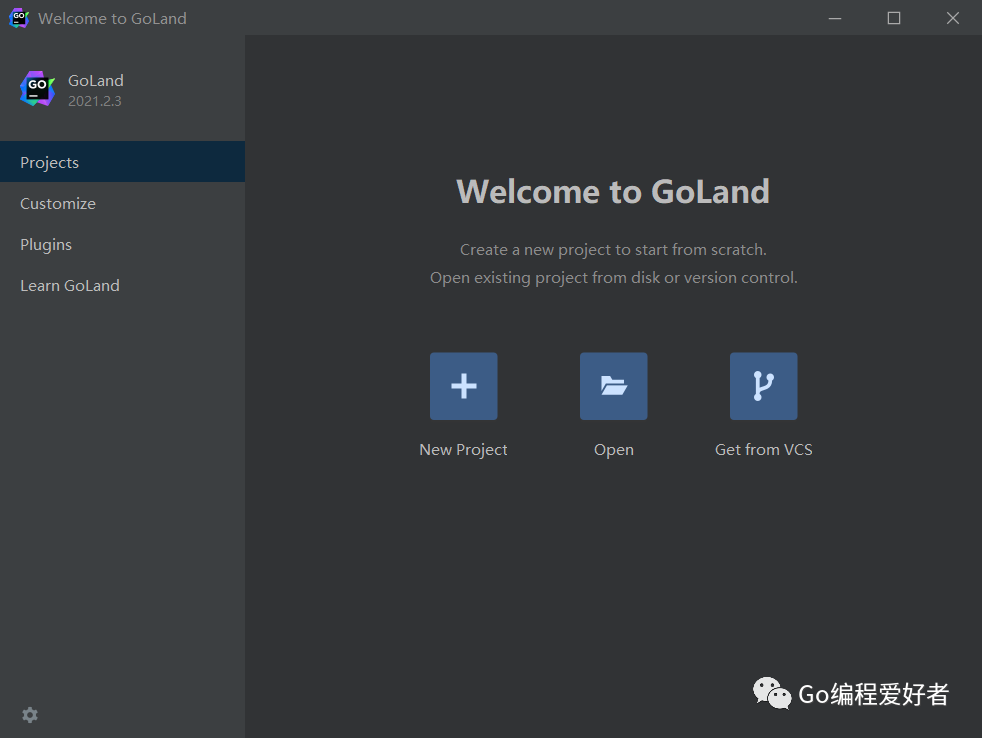Image resolution: width=982 pixels, height=738 pixels.
Task: Click the Get from VCS branch icon
Action: 763,386
